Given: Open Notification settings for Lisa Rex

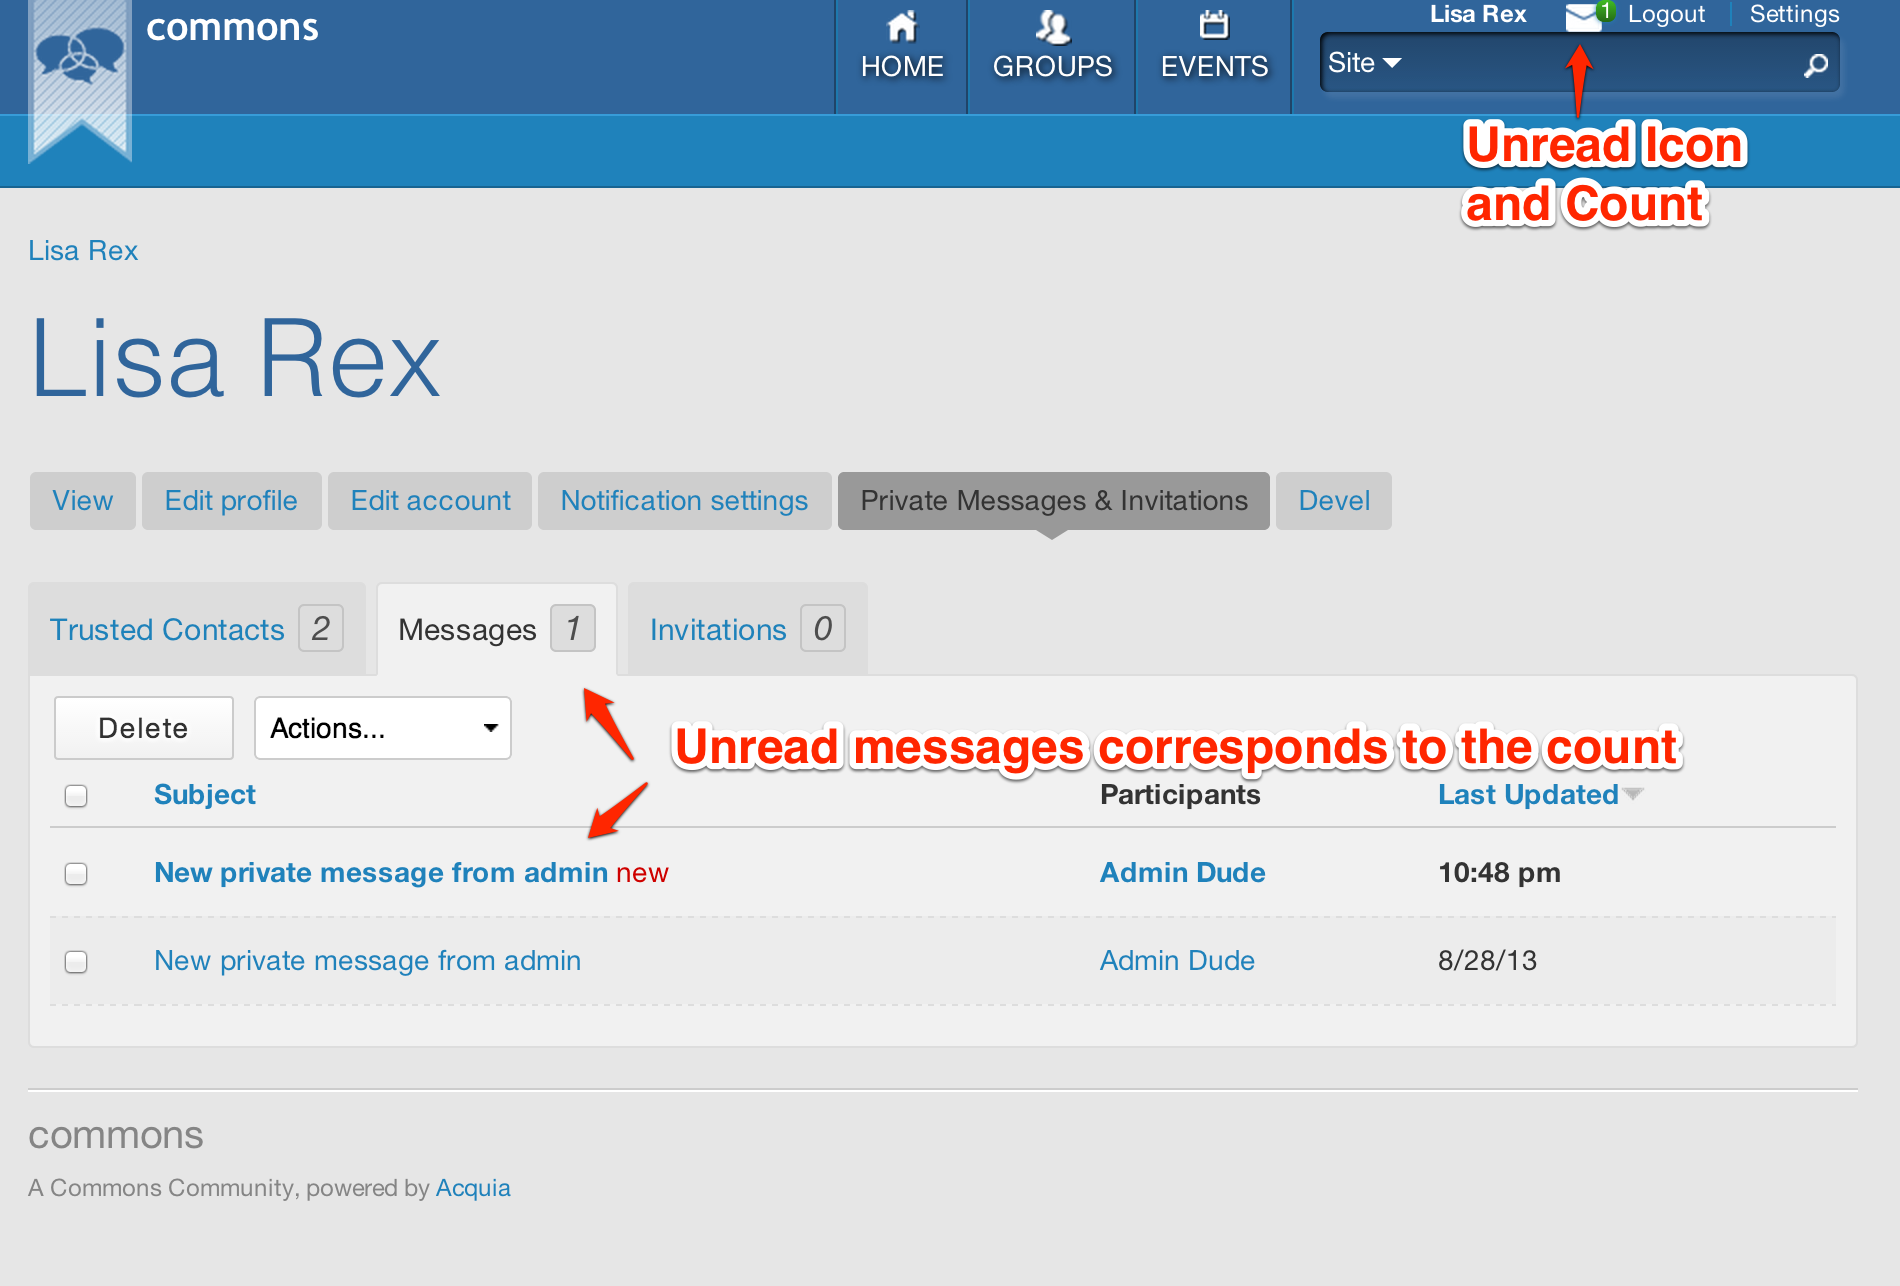Looking at the screenshot, I should click(684, 500).
